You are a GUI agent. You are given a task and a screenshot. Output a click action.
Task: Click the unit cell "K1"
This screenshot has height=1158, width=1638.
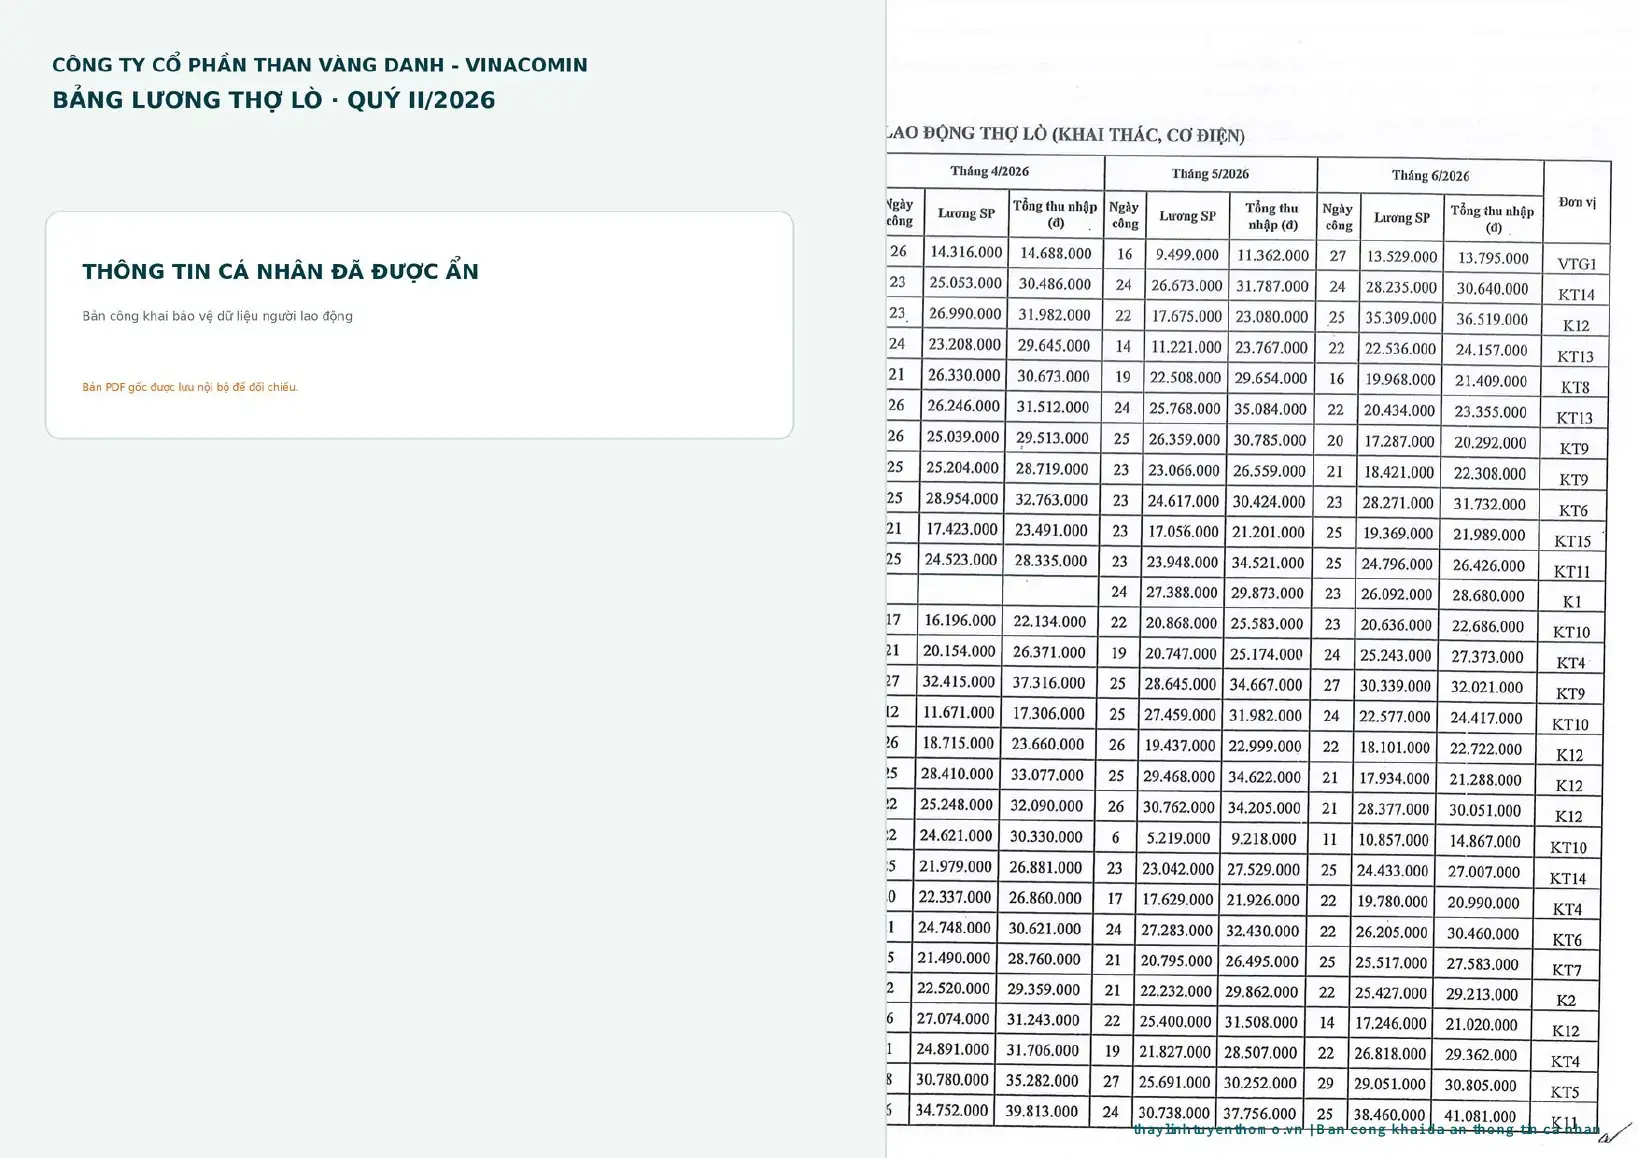tap(1572, 602)
